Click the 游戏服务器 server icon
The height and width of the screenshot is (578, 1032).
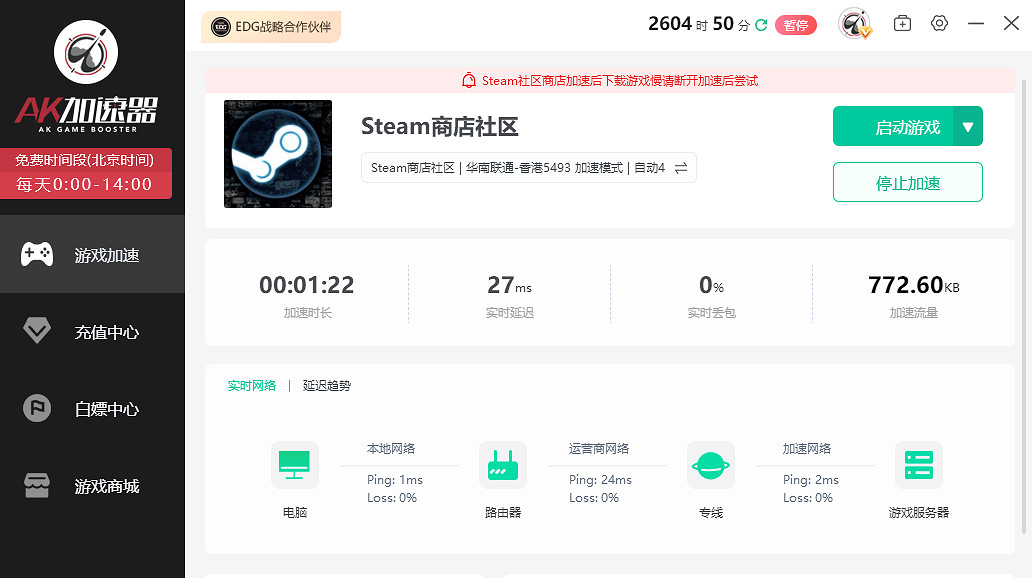coord(918,465)
